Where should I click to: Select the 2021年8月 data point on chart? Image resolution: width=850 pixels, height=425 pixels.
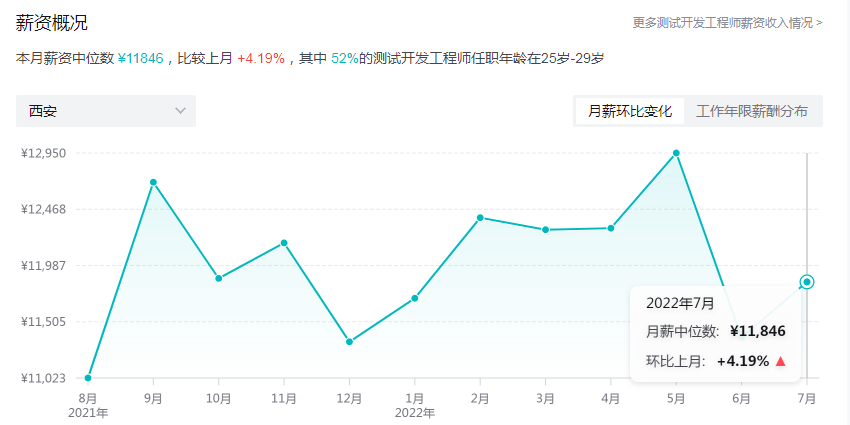click(x=88, y=378)
